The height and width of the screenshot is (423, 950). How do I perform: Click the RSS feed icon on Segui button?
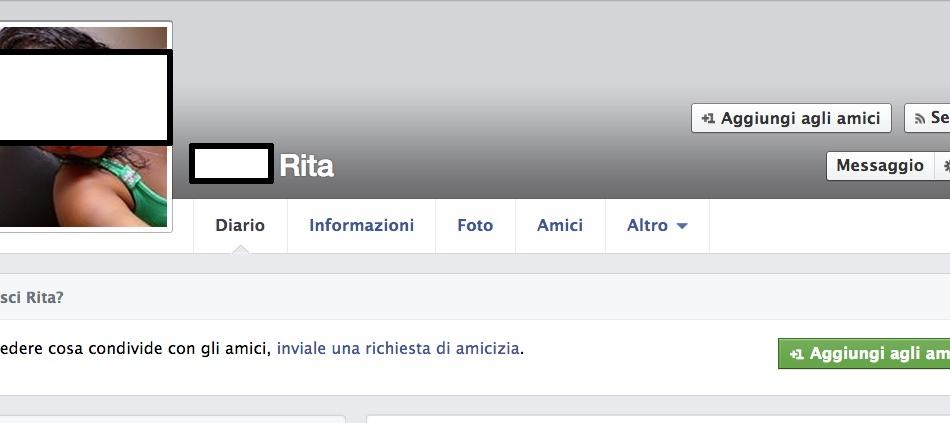(x=920, y=119)
